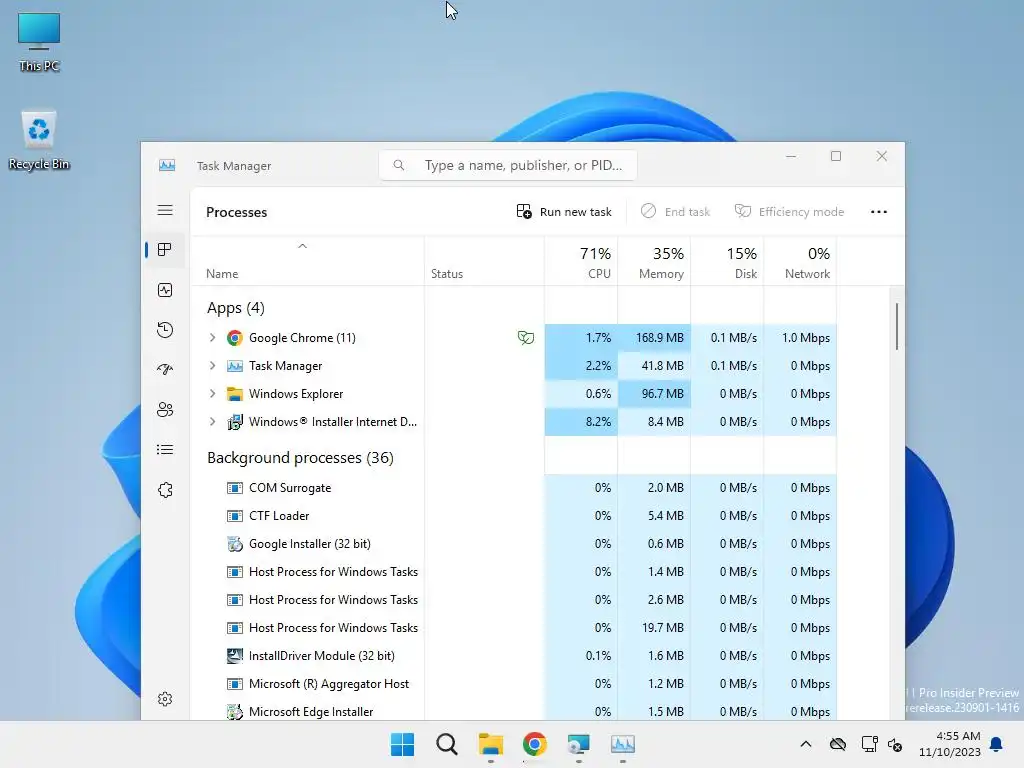Open the clock showing 4:55 AM 11/10/2023
Viewport: 1024px width, 768px height.
(950, 744)
